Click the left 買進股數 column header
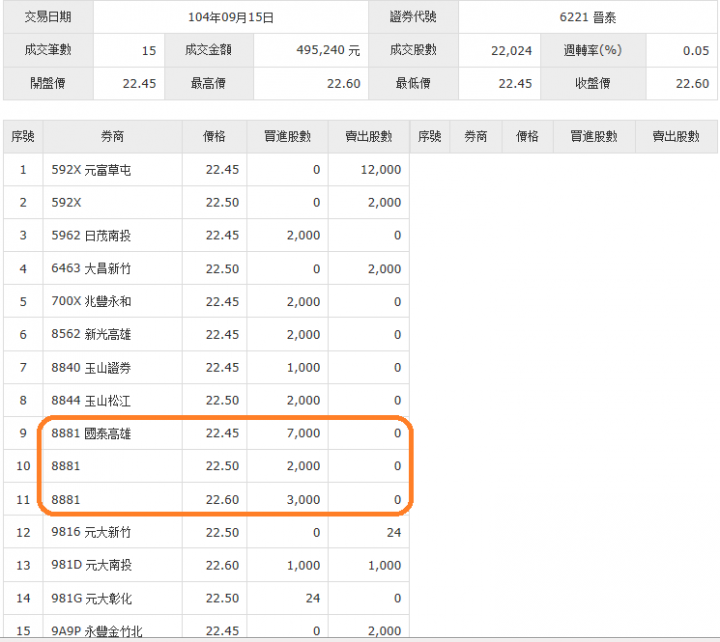The image size is (720, 642). click(287, 136)
